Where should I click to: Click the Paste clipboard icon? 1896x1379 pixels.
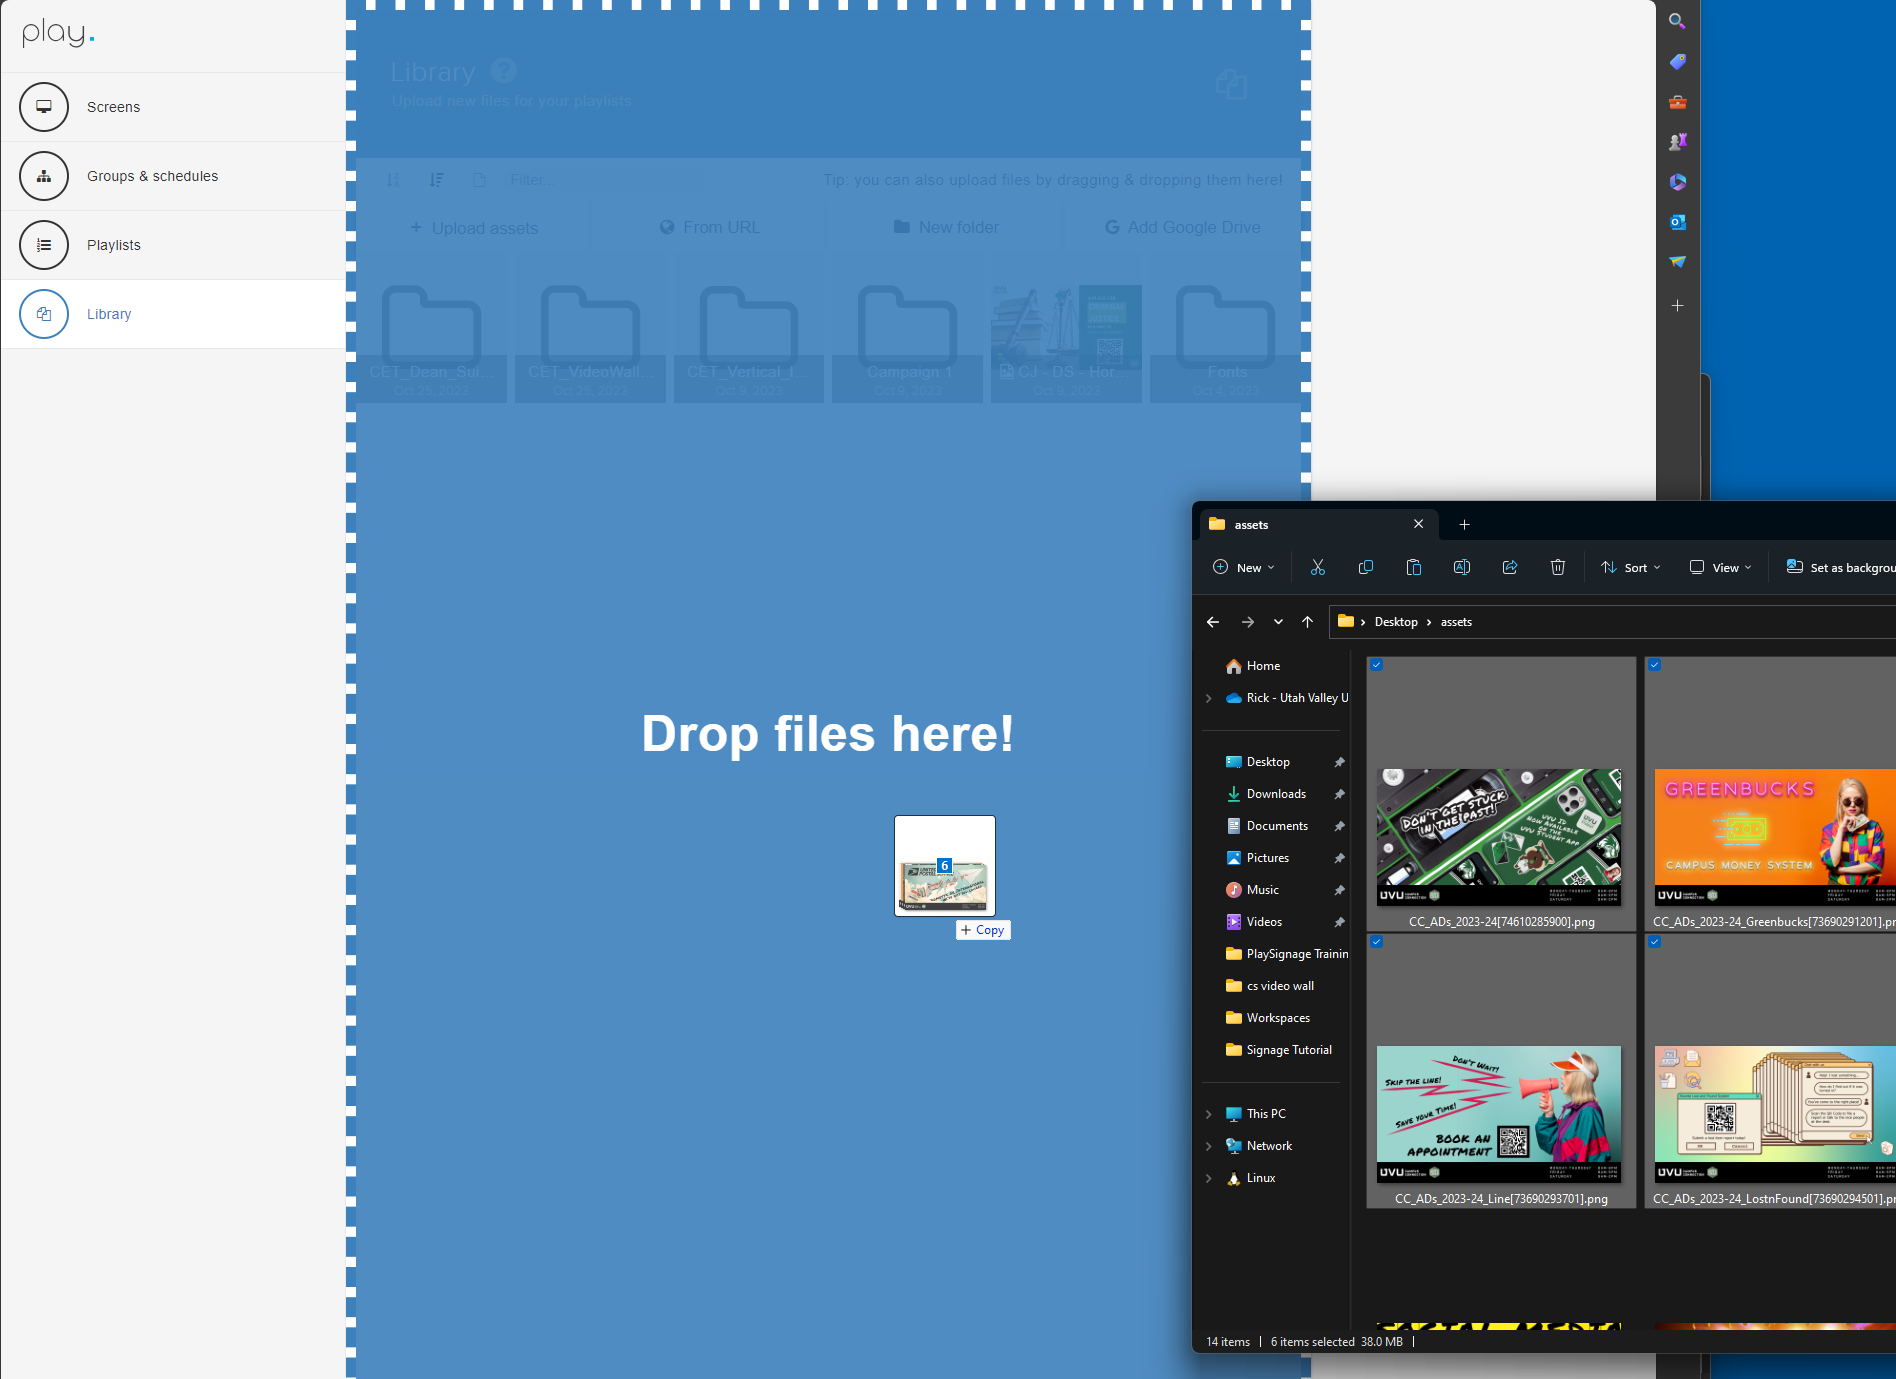coord(1414,567)
